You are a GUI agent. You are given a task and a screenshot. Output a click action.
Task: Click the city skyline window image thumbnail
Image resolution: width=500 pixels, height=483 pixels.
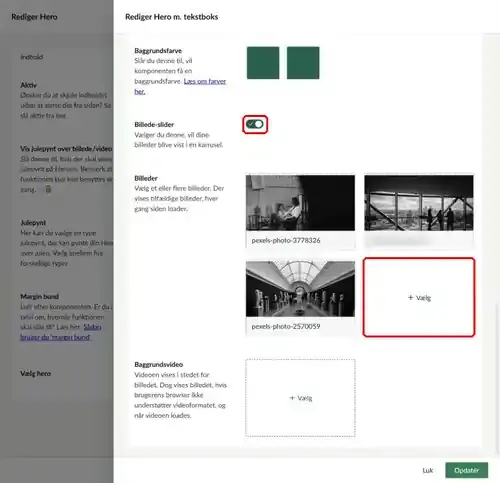coord(419,203)
